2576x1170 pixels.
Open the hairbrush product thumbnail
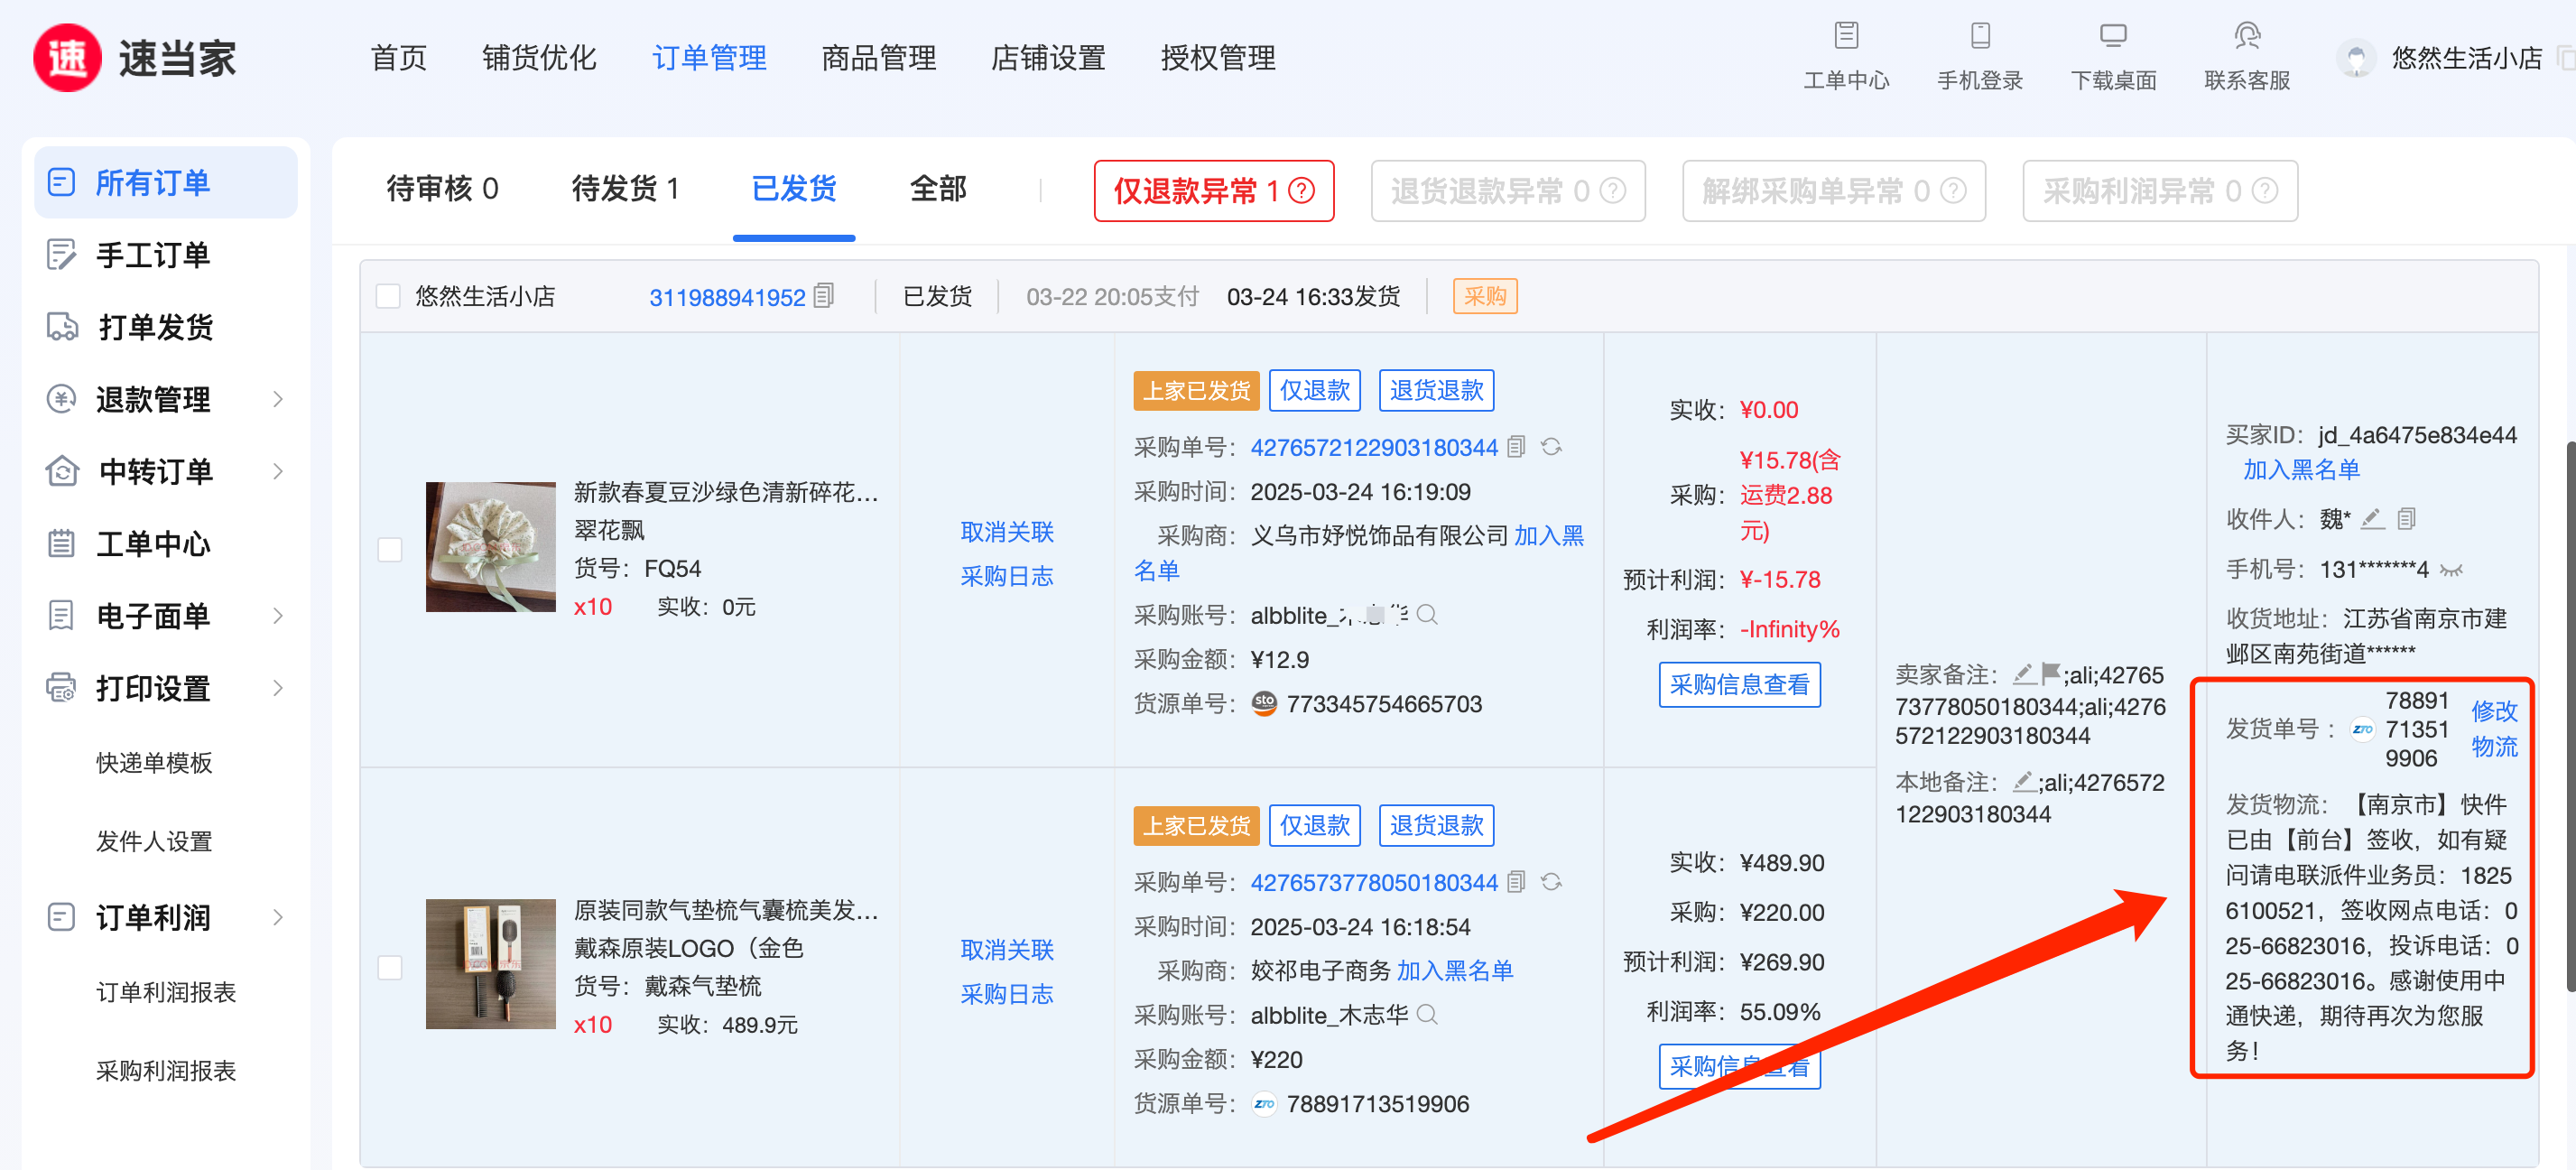pos(490,964)
